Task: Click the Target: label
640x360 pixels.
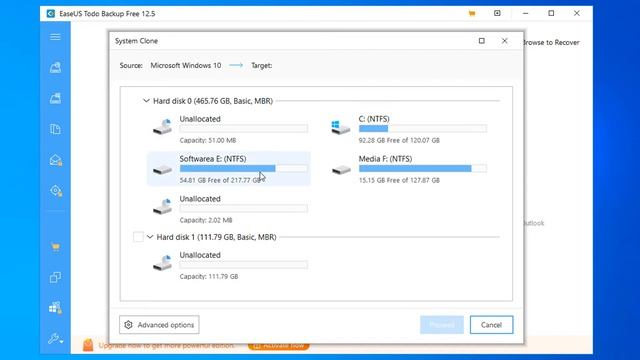Action: point(262,65)
